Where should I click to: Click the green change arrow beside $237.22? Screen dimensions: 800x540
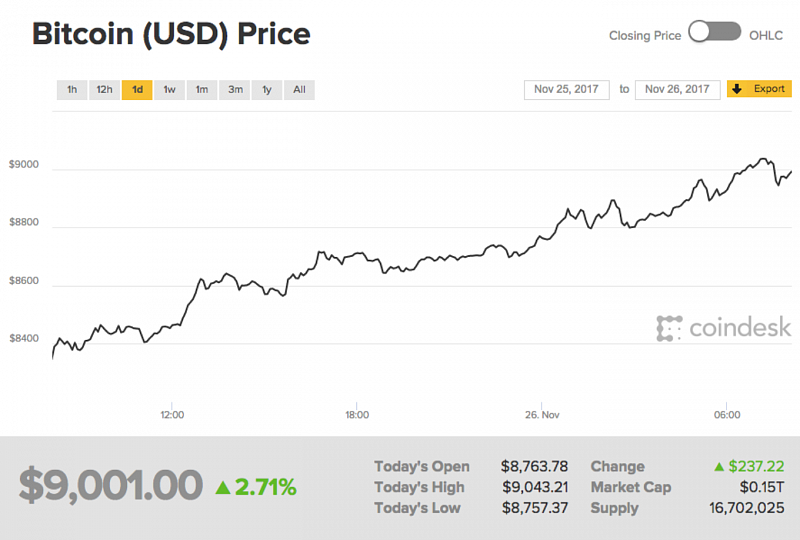coord(718,467)
